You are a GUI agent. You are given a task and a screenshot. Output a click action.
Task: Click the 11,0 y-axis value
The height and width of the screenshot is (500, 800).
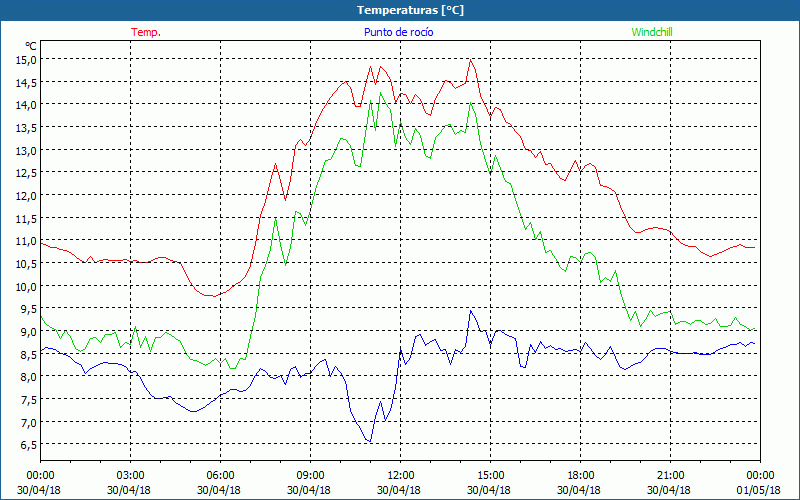coord(26,241)
